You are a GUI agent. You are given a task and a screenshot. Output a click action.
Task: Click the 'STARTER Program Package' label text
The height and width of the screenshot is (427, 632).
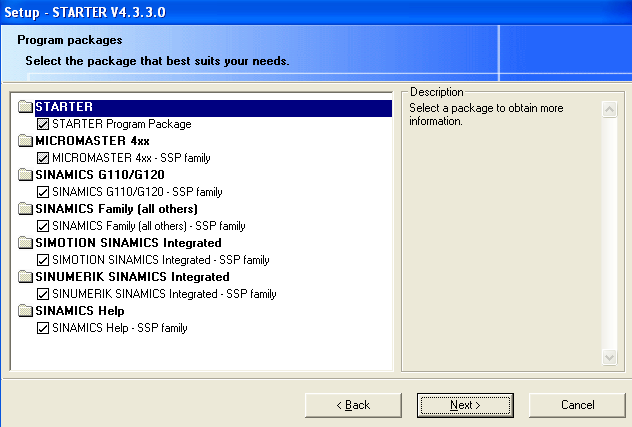click(x=122, y=124)
